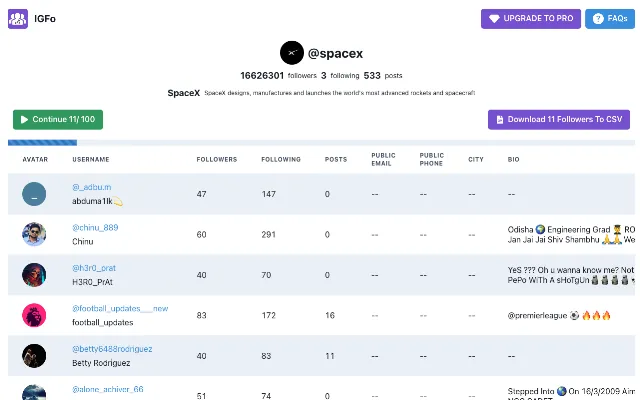Click the FOLLOWERS column header
The height and width of the screenshot is (400, 640).
(x=217, y=160)
